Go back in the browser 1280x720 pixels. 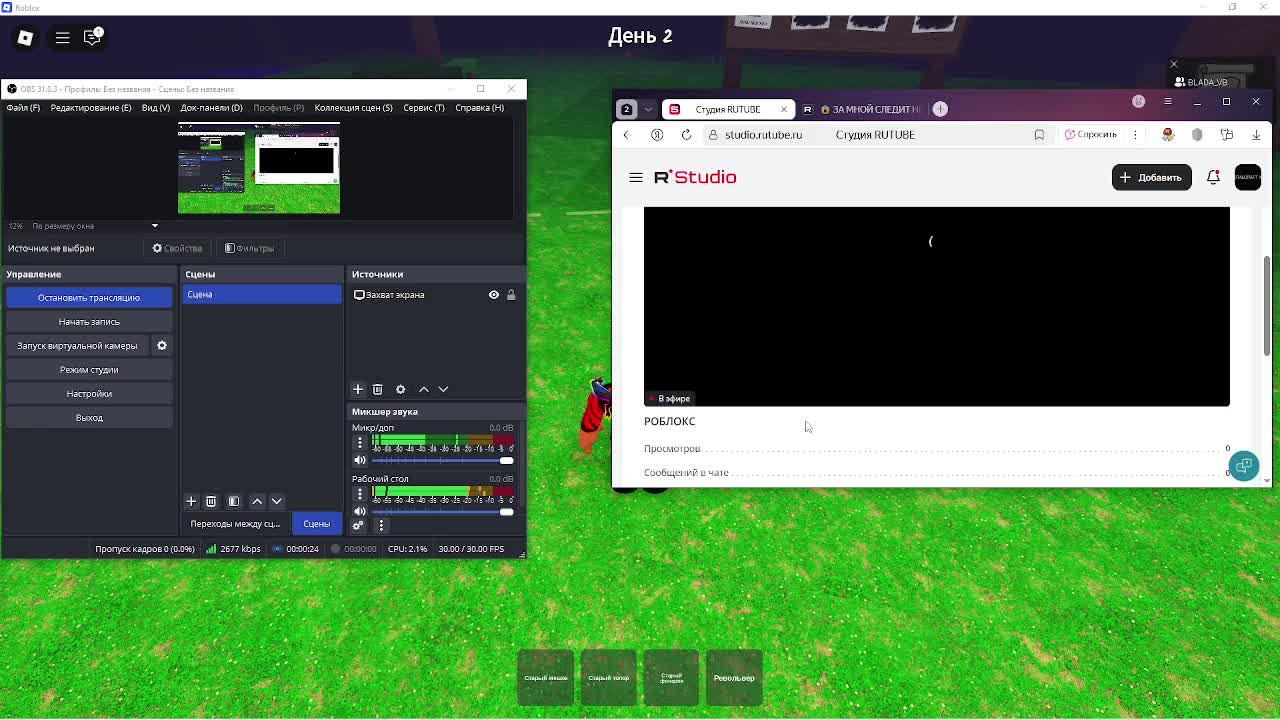coord(627,135)
